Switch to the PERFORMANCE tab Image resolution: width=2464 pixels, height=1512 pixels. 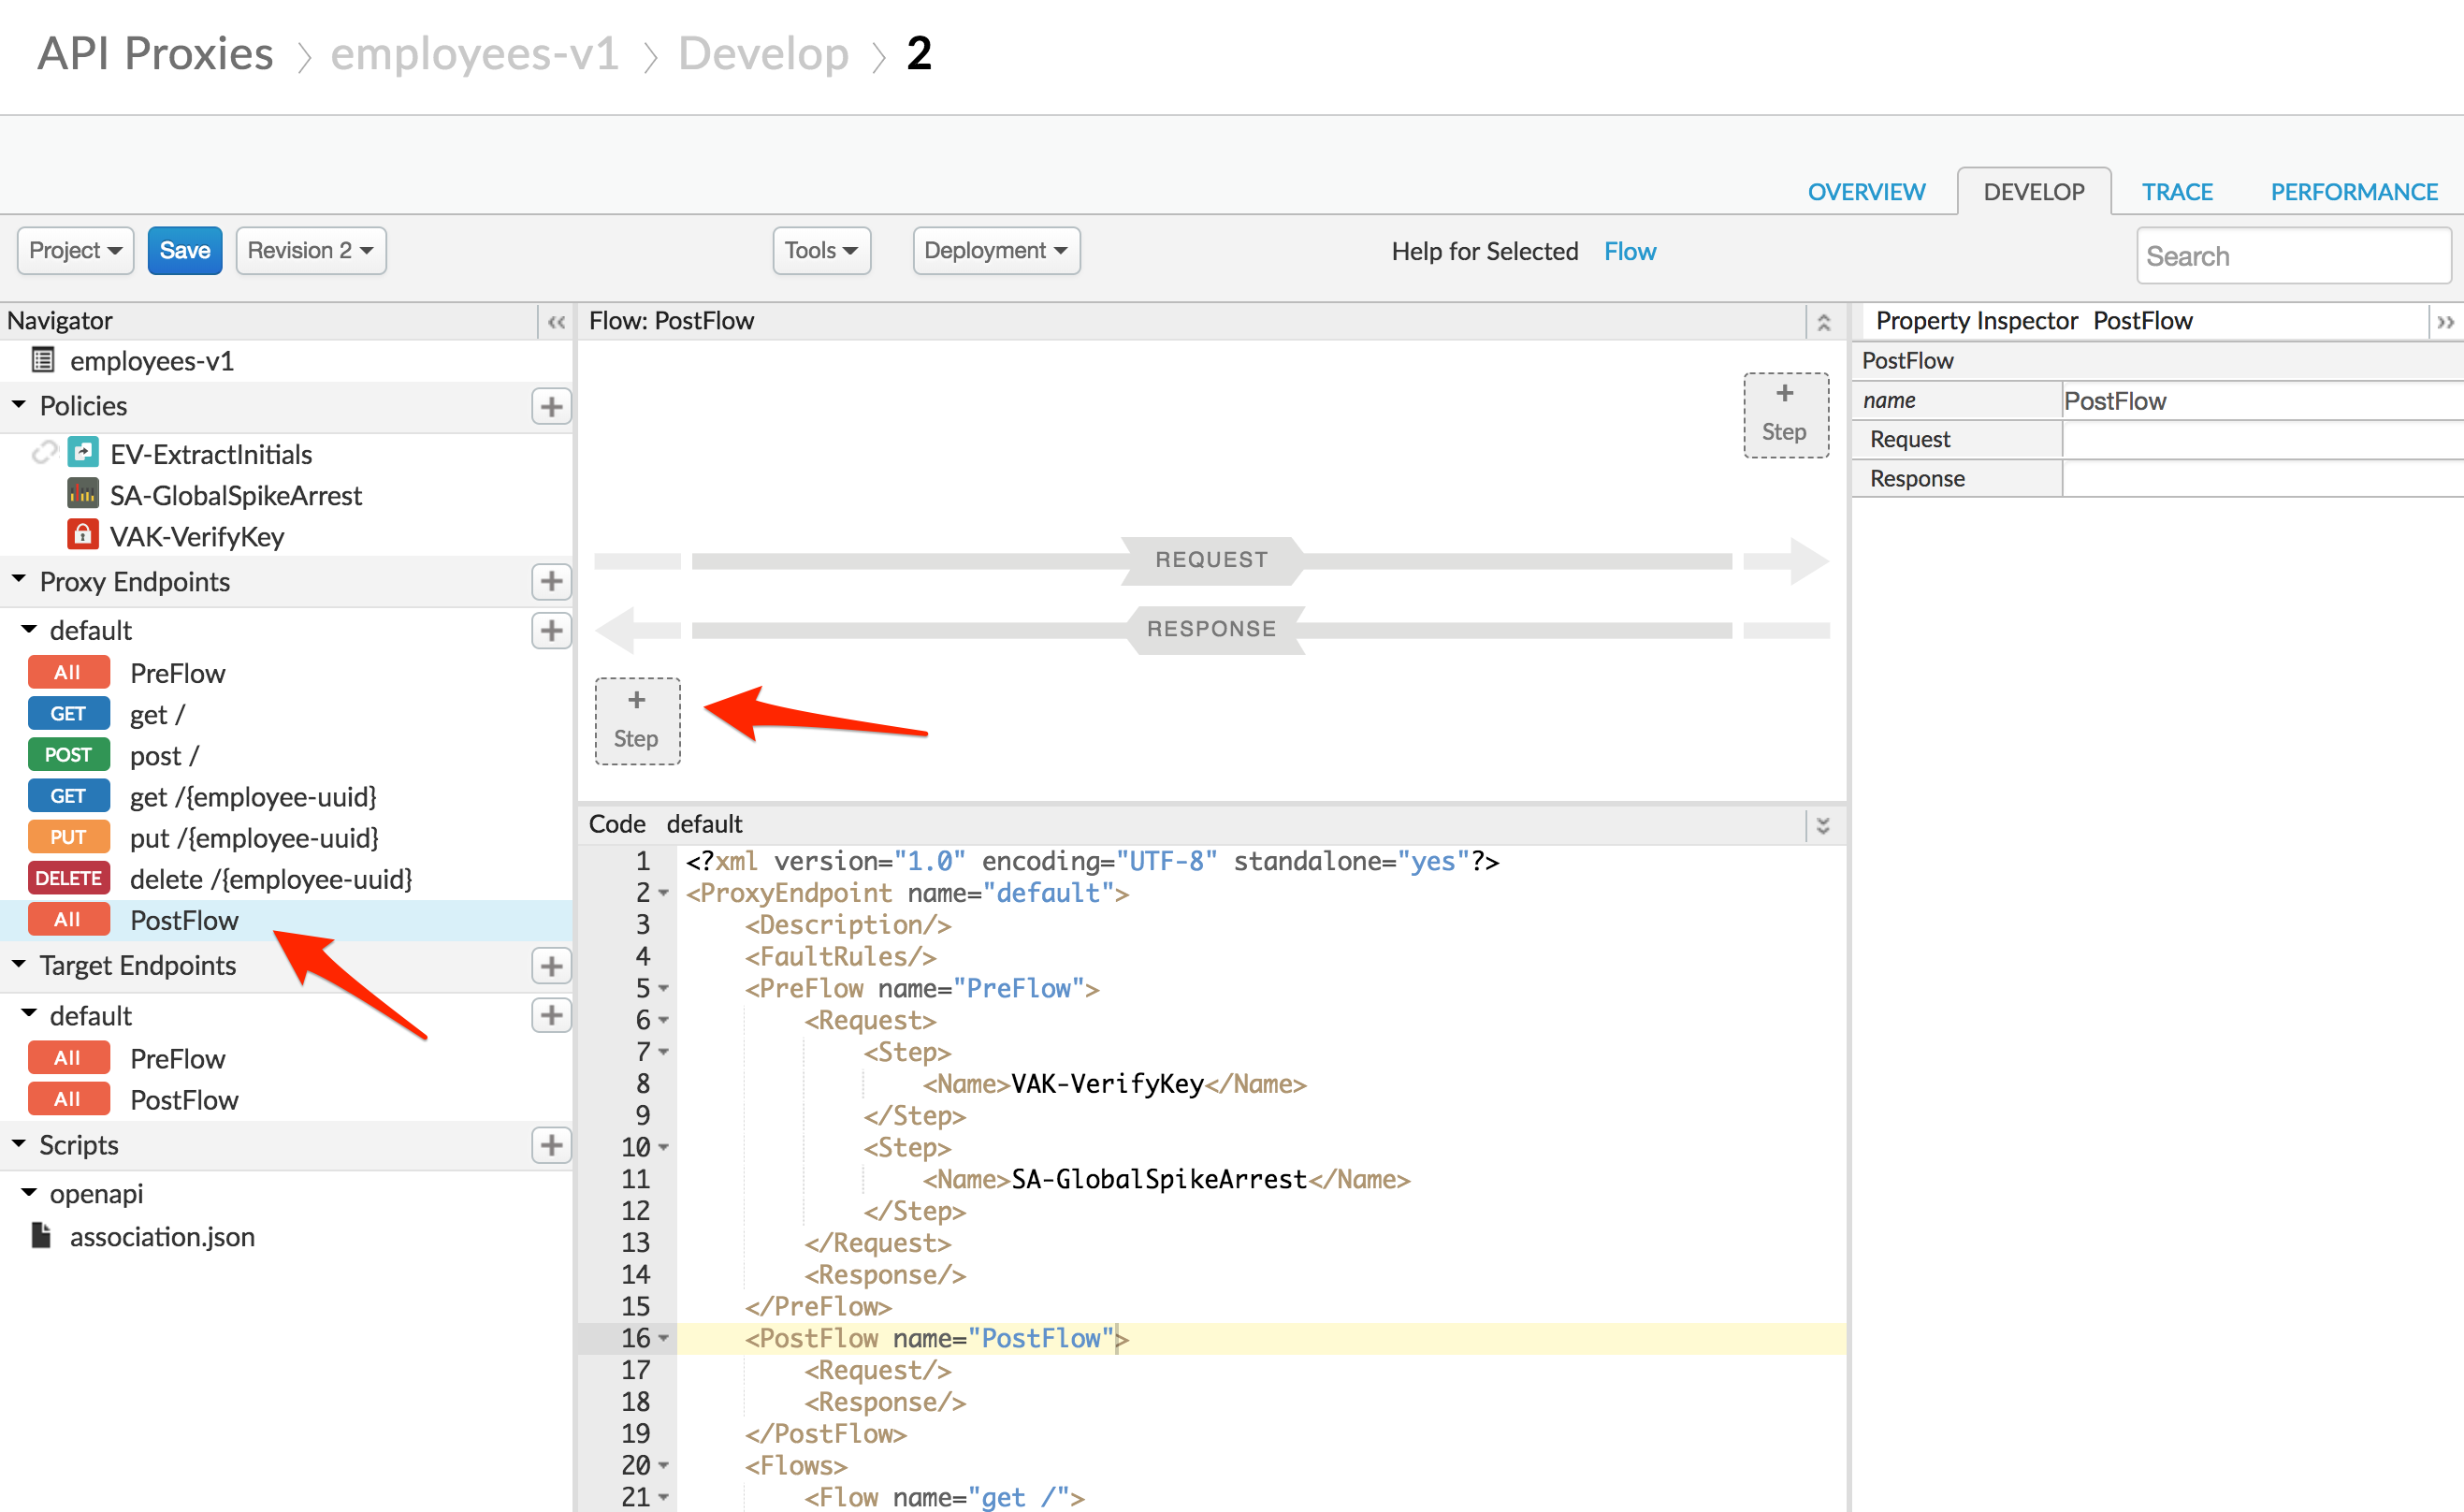point(2354,191)
